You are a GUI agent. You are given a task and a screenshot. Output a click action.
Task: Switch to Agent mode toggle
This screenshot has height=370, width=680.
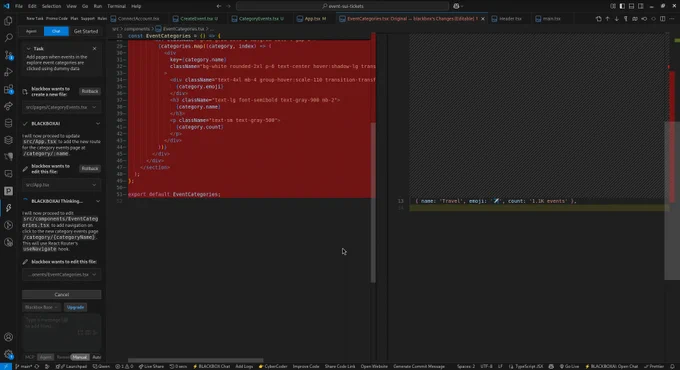pyautogui.click(x=31, y=31)
